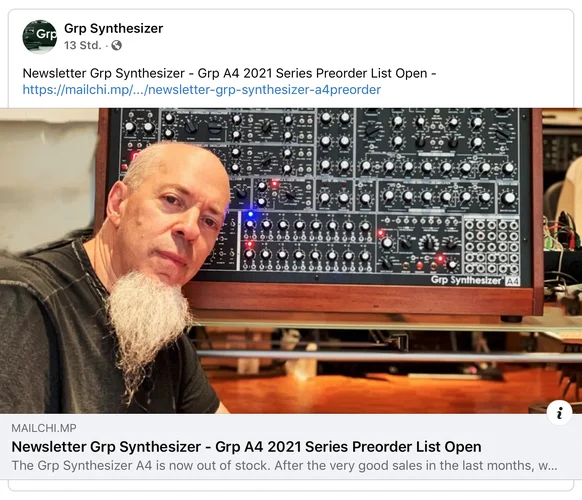Select the post caption text above the URL
This screenshot has height=500, width=582.
(x=229, y=73)
